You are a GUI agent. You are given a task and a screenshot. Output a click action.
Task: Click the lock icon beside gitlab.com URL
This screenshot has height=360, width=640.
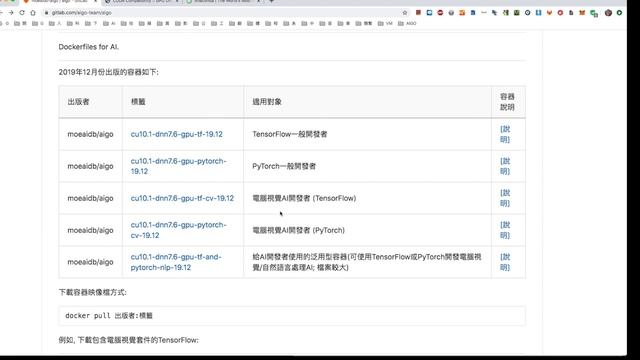tap(47, 13)
